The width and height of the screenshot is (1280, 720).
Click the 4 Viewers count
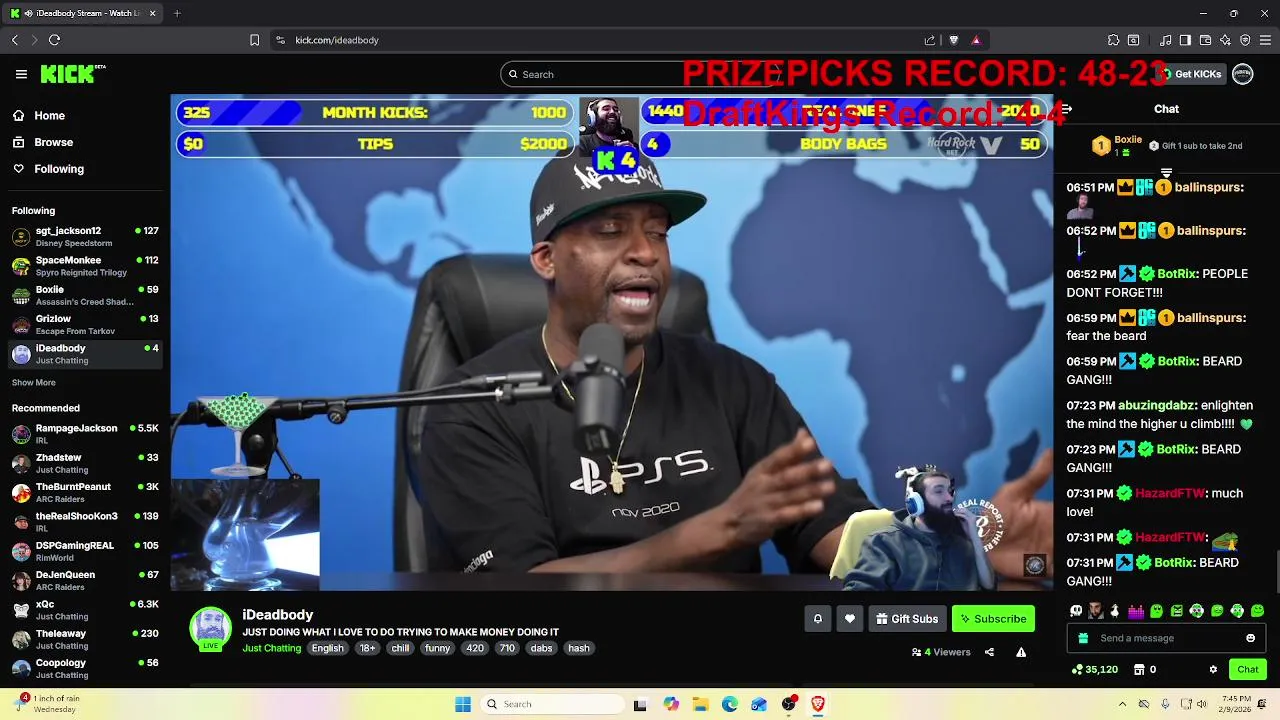click(941, 652)
